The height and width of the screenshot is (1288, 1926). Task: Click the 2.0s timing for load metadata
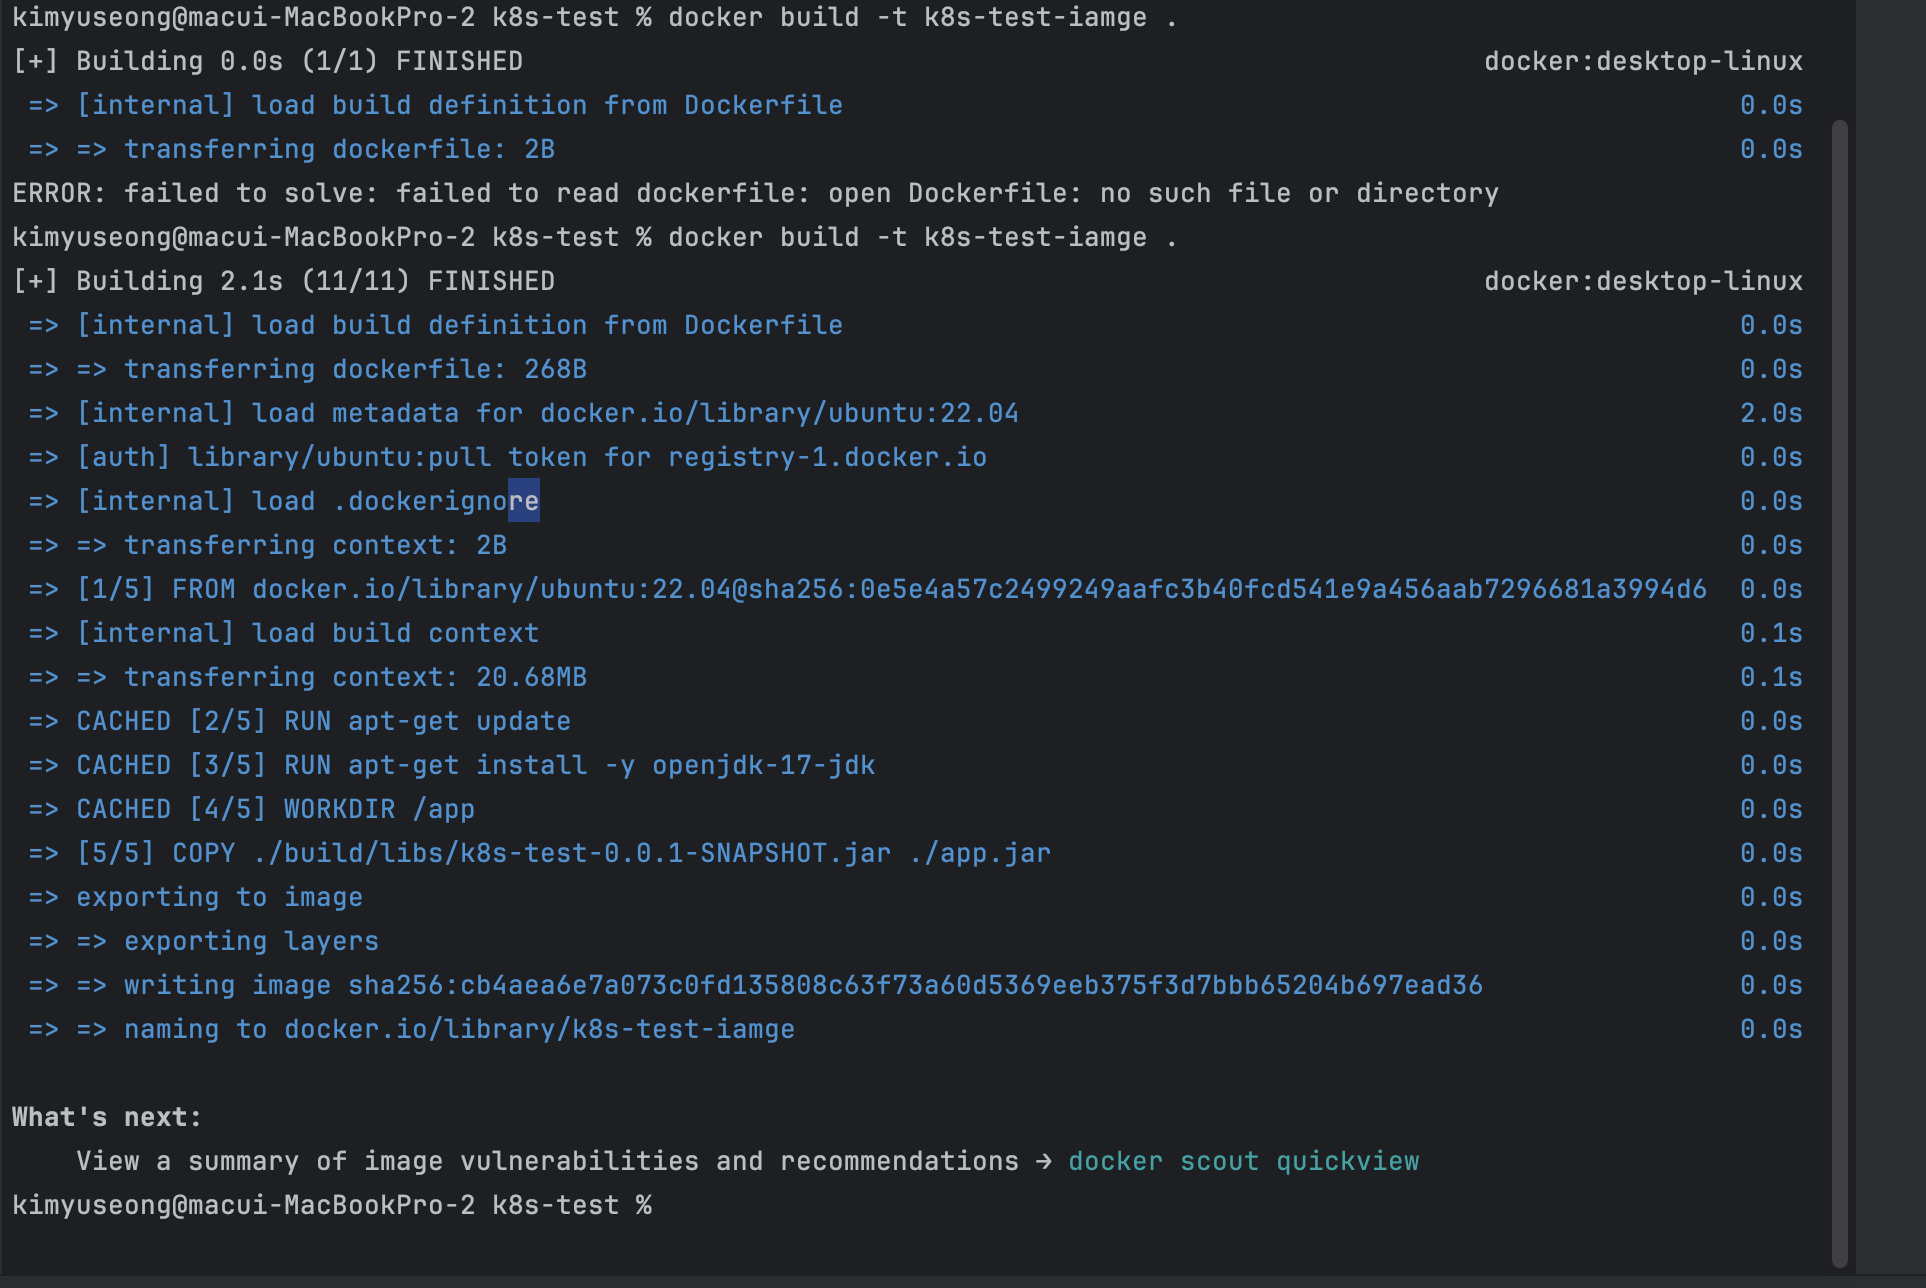(x=1771, y=413)
